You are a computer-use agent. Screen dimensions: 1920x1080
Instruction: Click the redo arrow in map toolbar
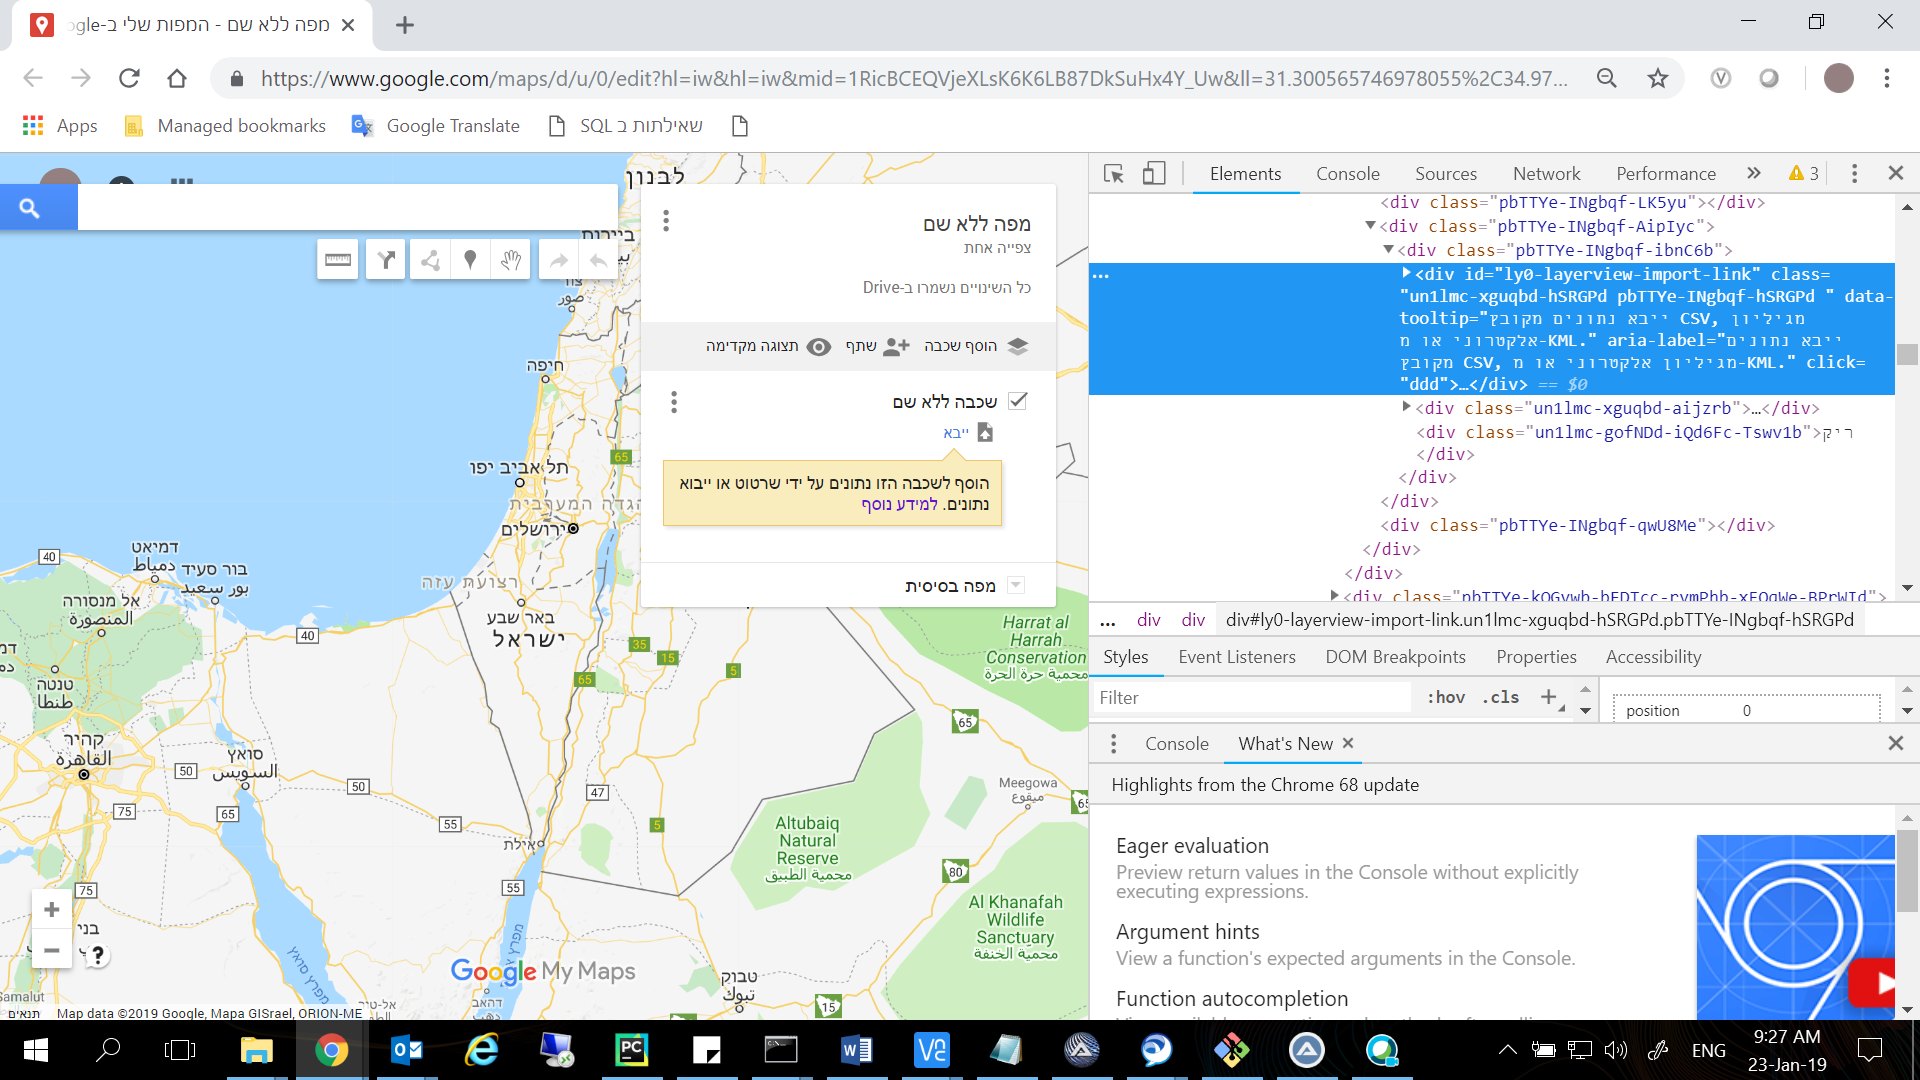[558, 260]
